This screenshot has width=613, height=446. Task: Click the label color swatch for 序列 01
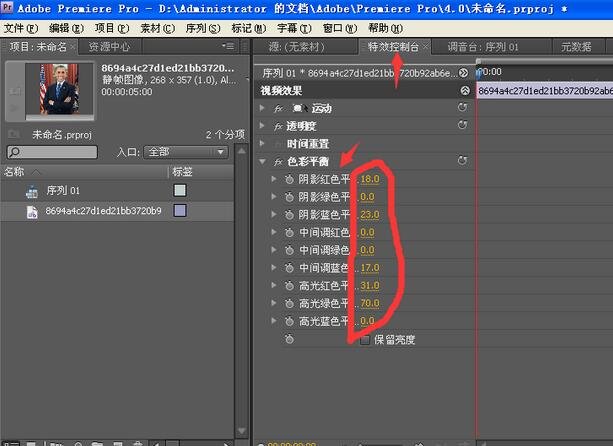pos(180,190)
